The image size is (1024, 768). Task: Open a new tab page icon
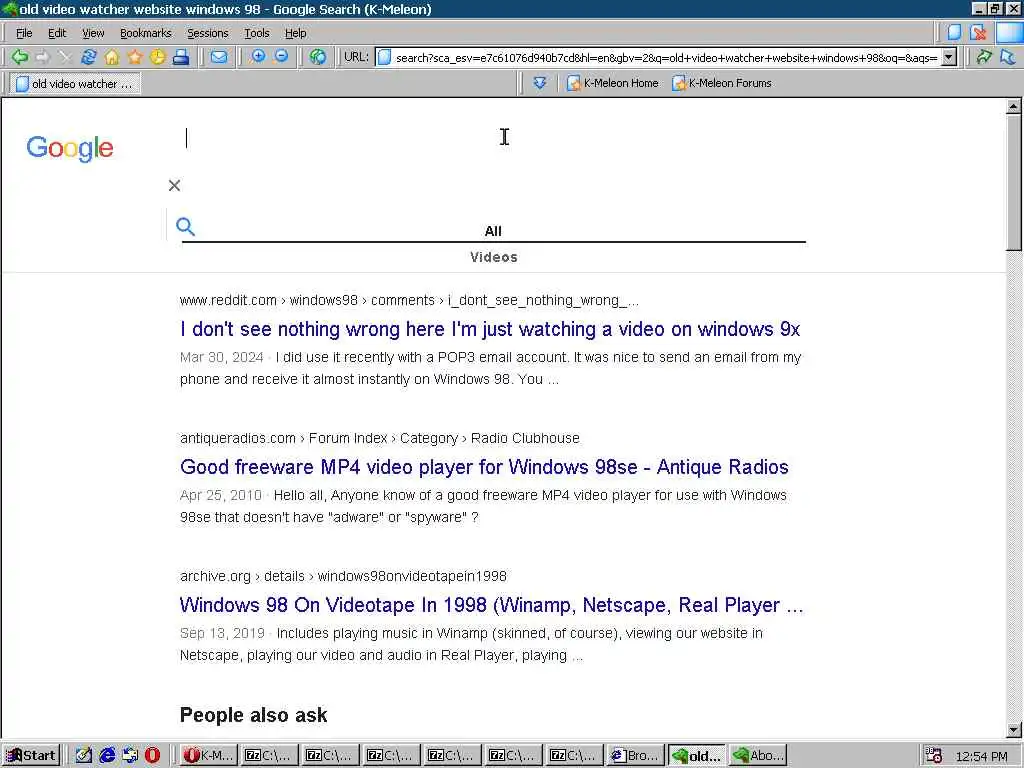pyautogui.click(x=954, y=33)
